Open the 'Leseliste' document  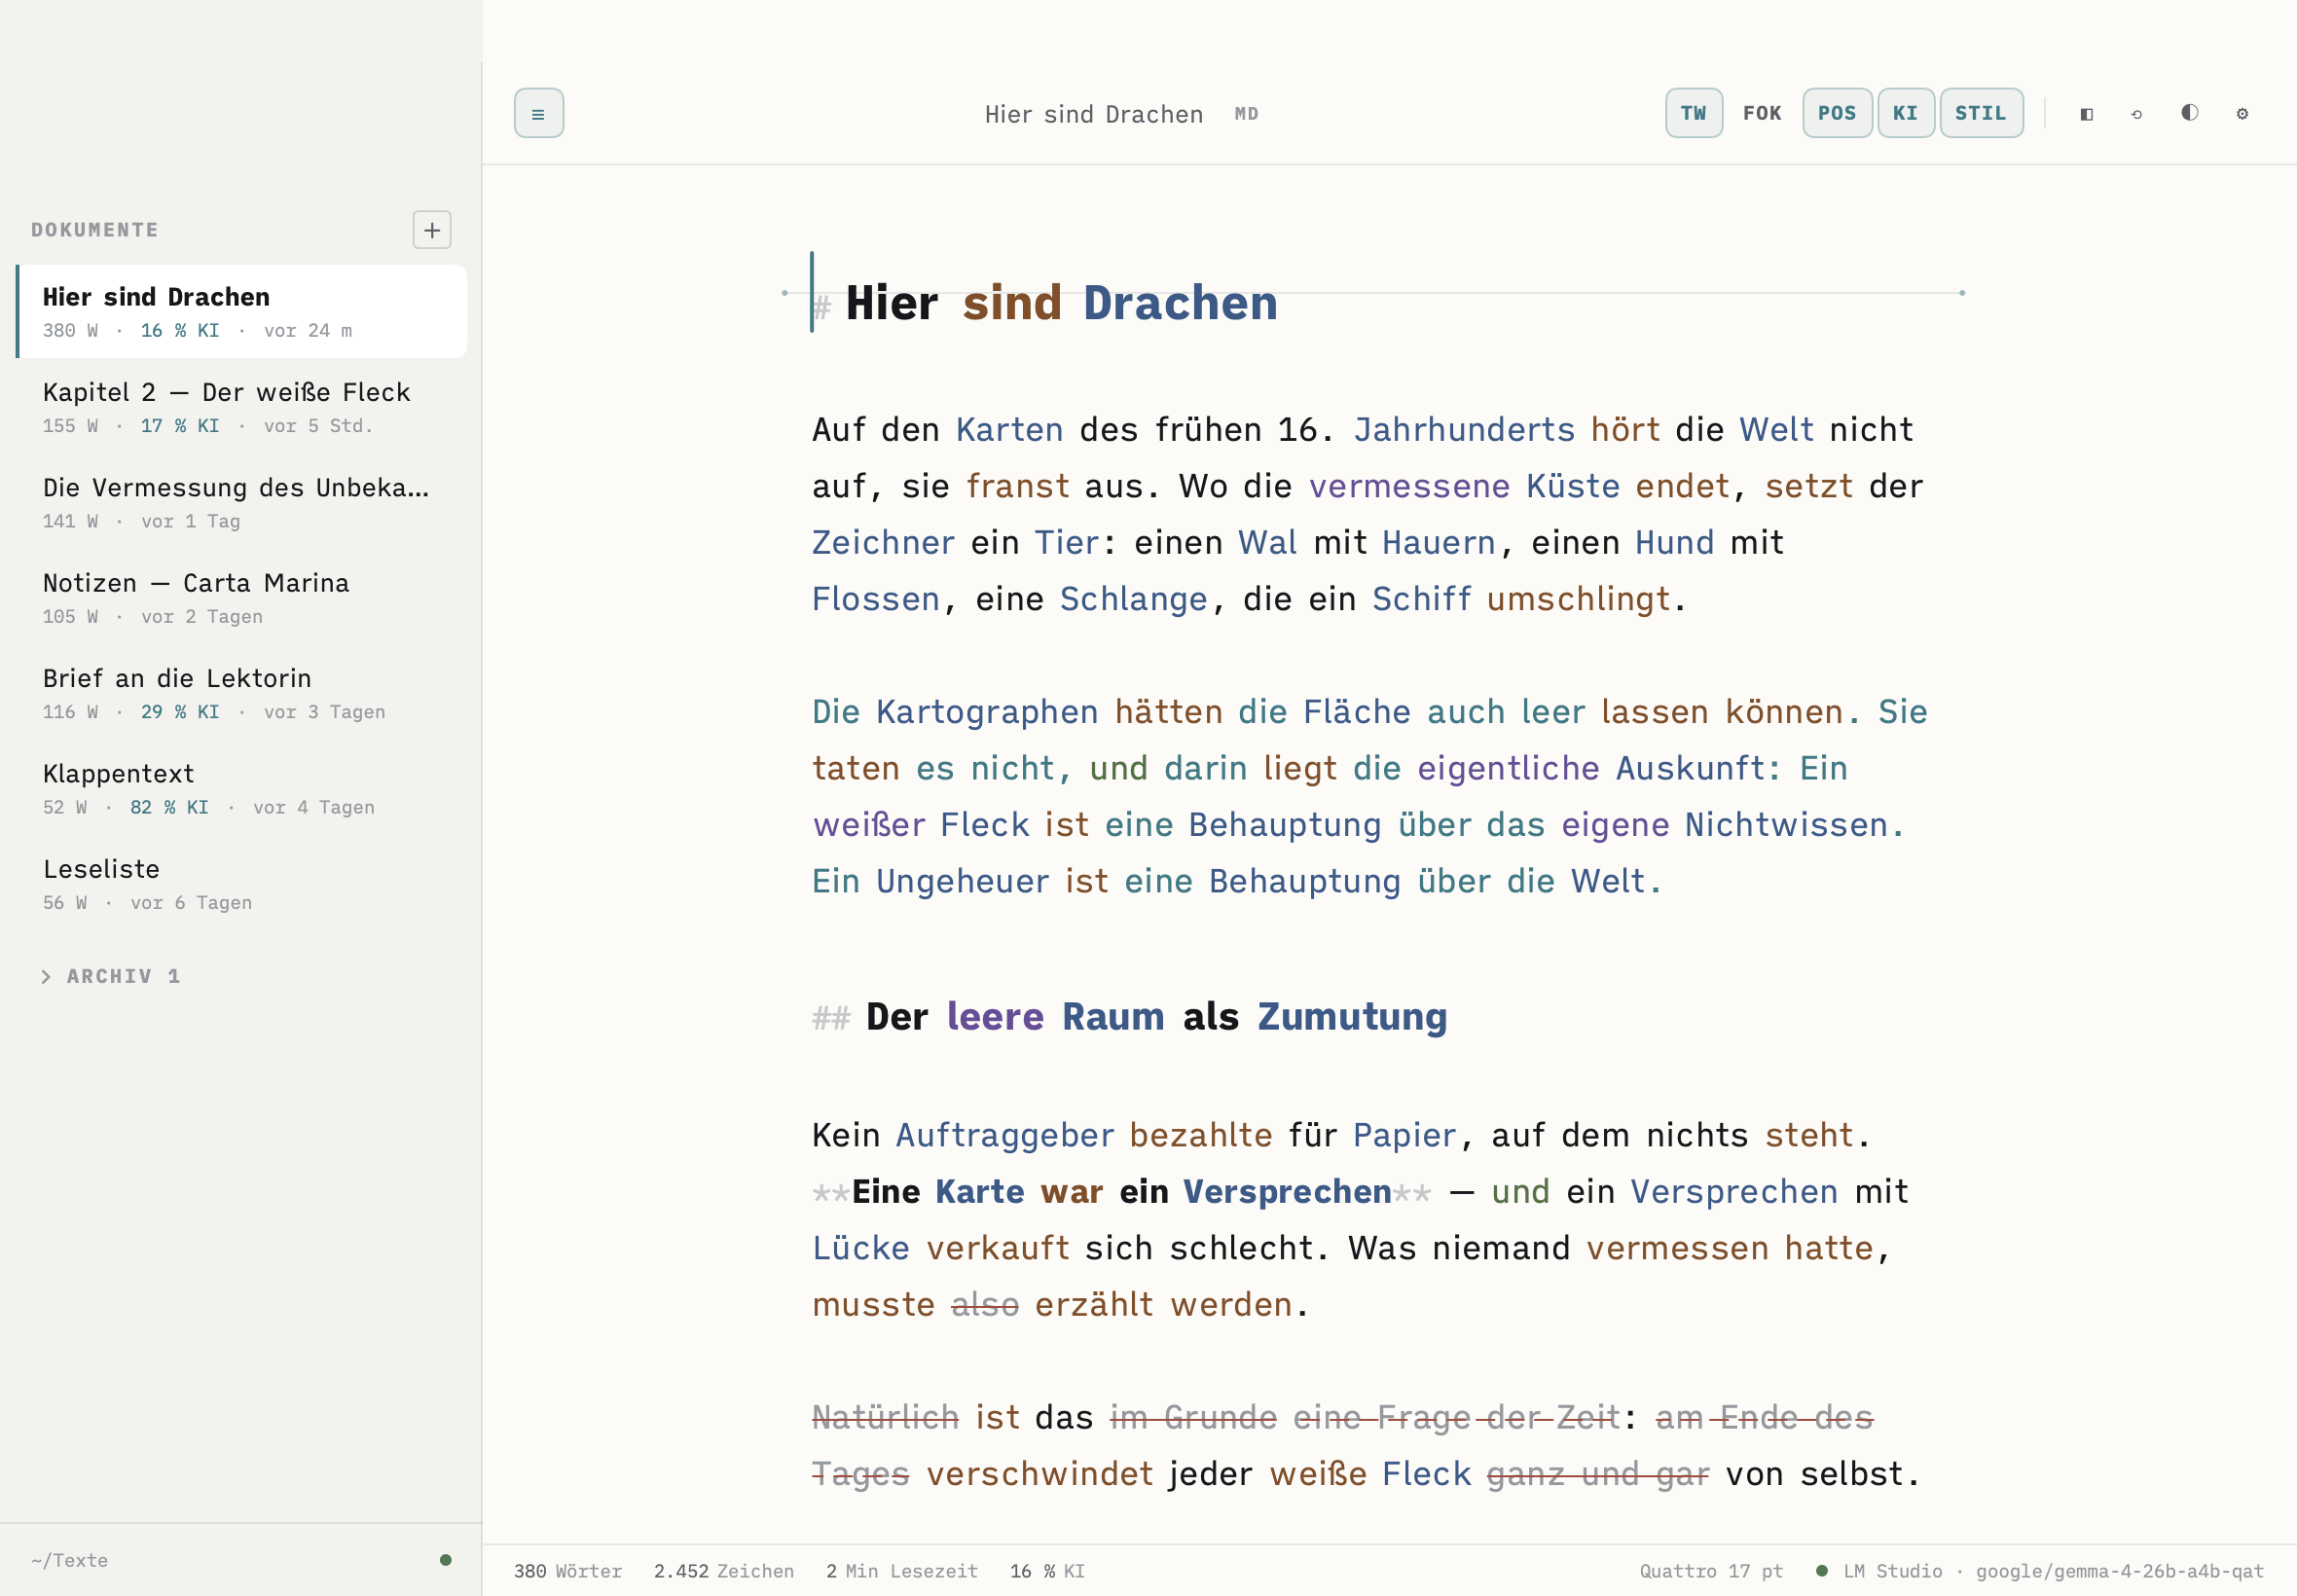[242, 884]
